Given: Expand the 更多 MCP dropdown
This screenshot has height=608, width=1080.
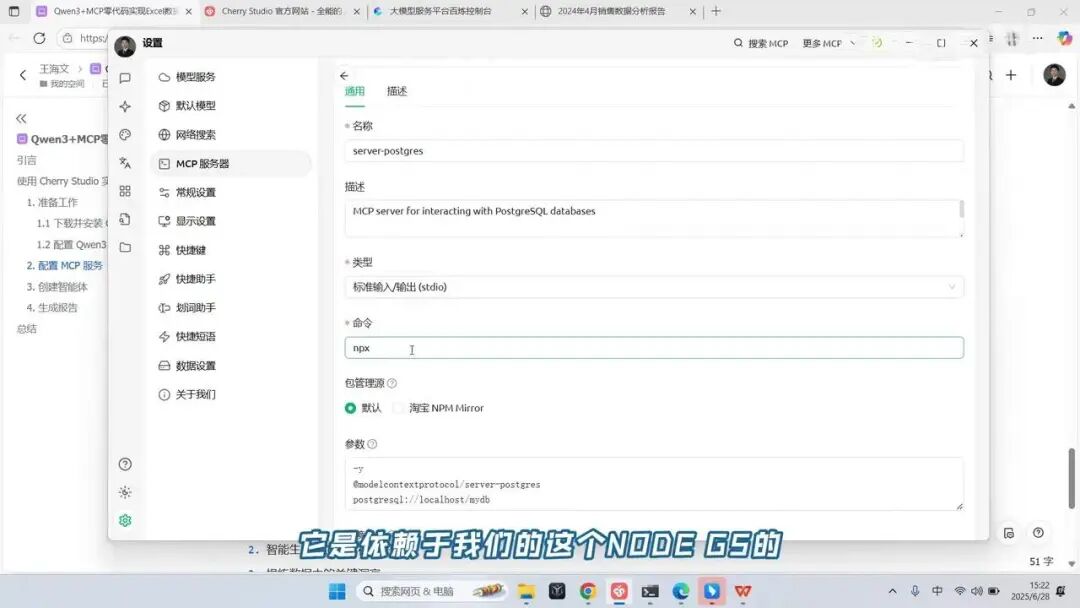Looking at the screenshot, I should pyautogui.click(x=829, y=43).
